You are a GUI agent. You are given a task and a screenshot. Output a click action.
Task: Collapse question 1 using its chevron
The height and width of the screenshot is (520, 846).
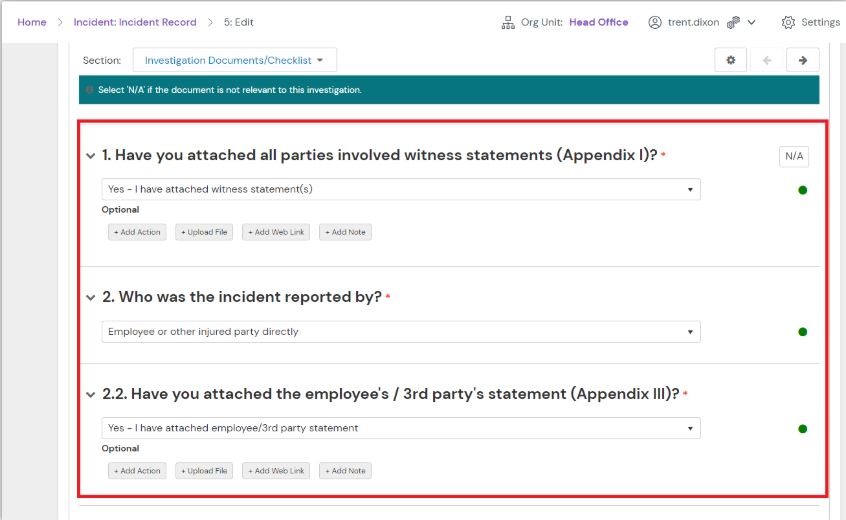click(x=90, y=156)
